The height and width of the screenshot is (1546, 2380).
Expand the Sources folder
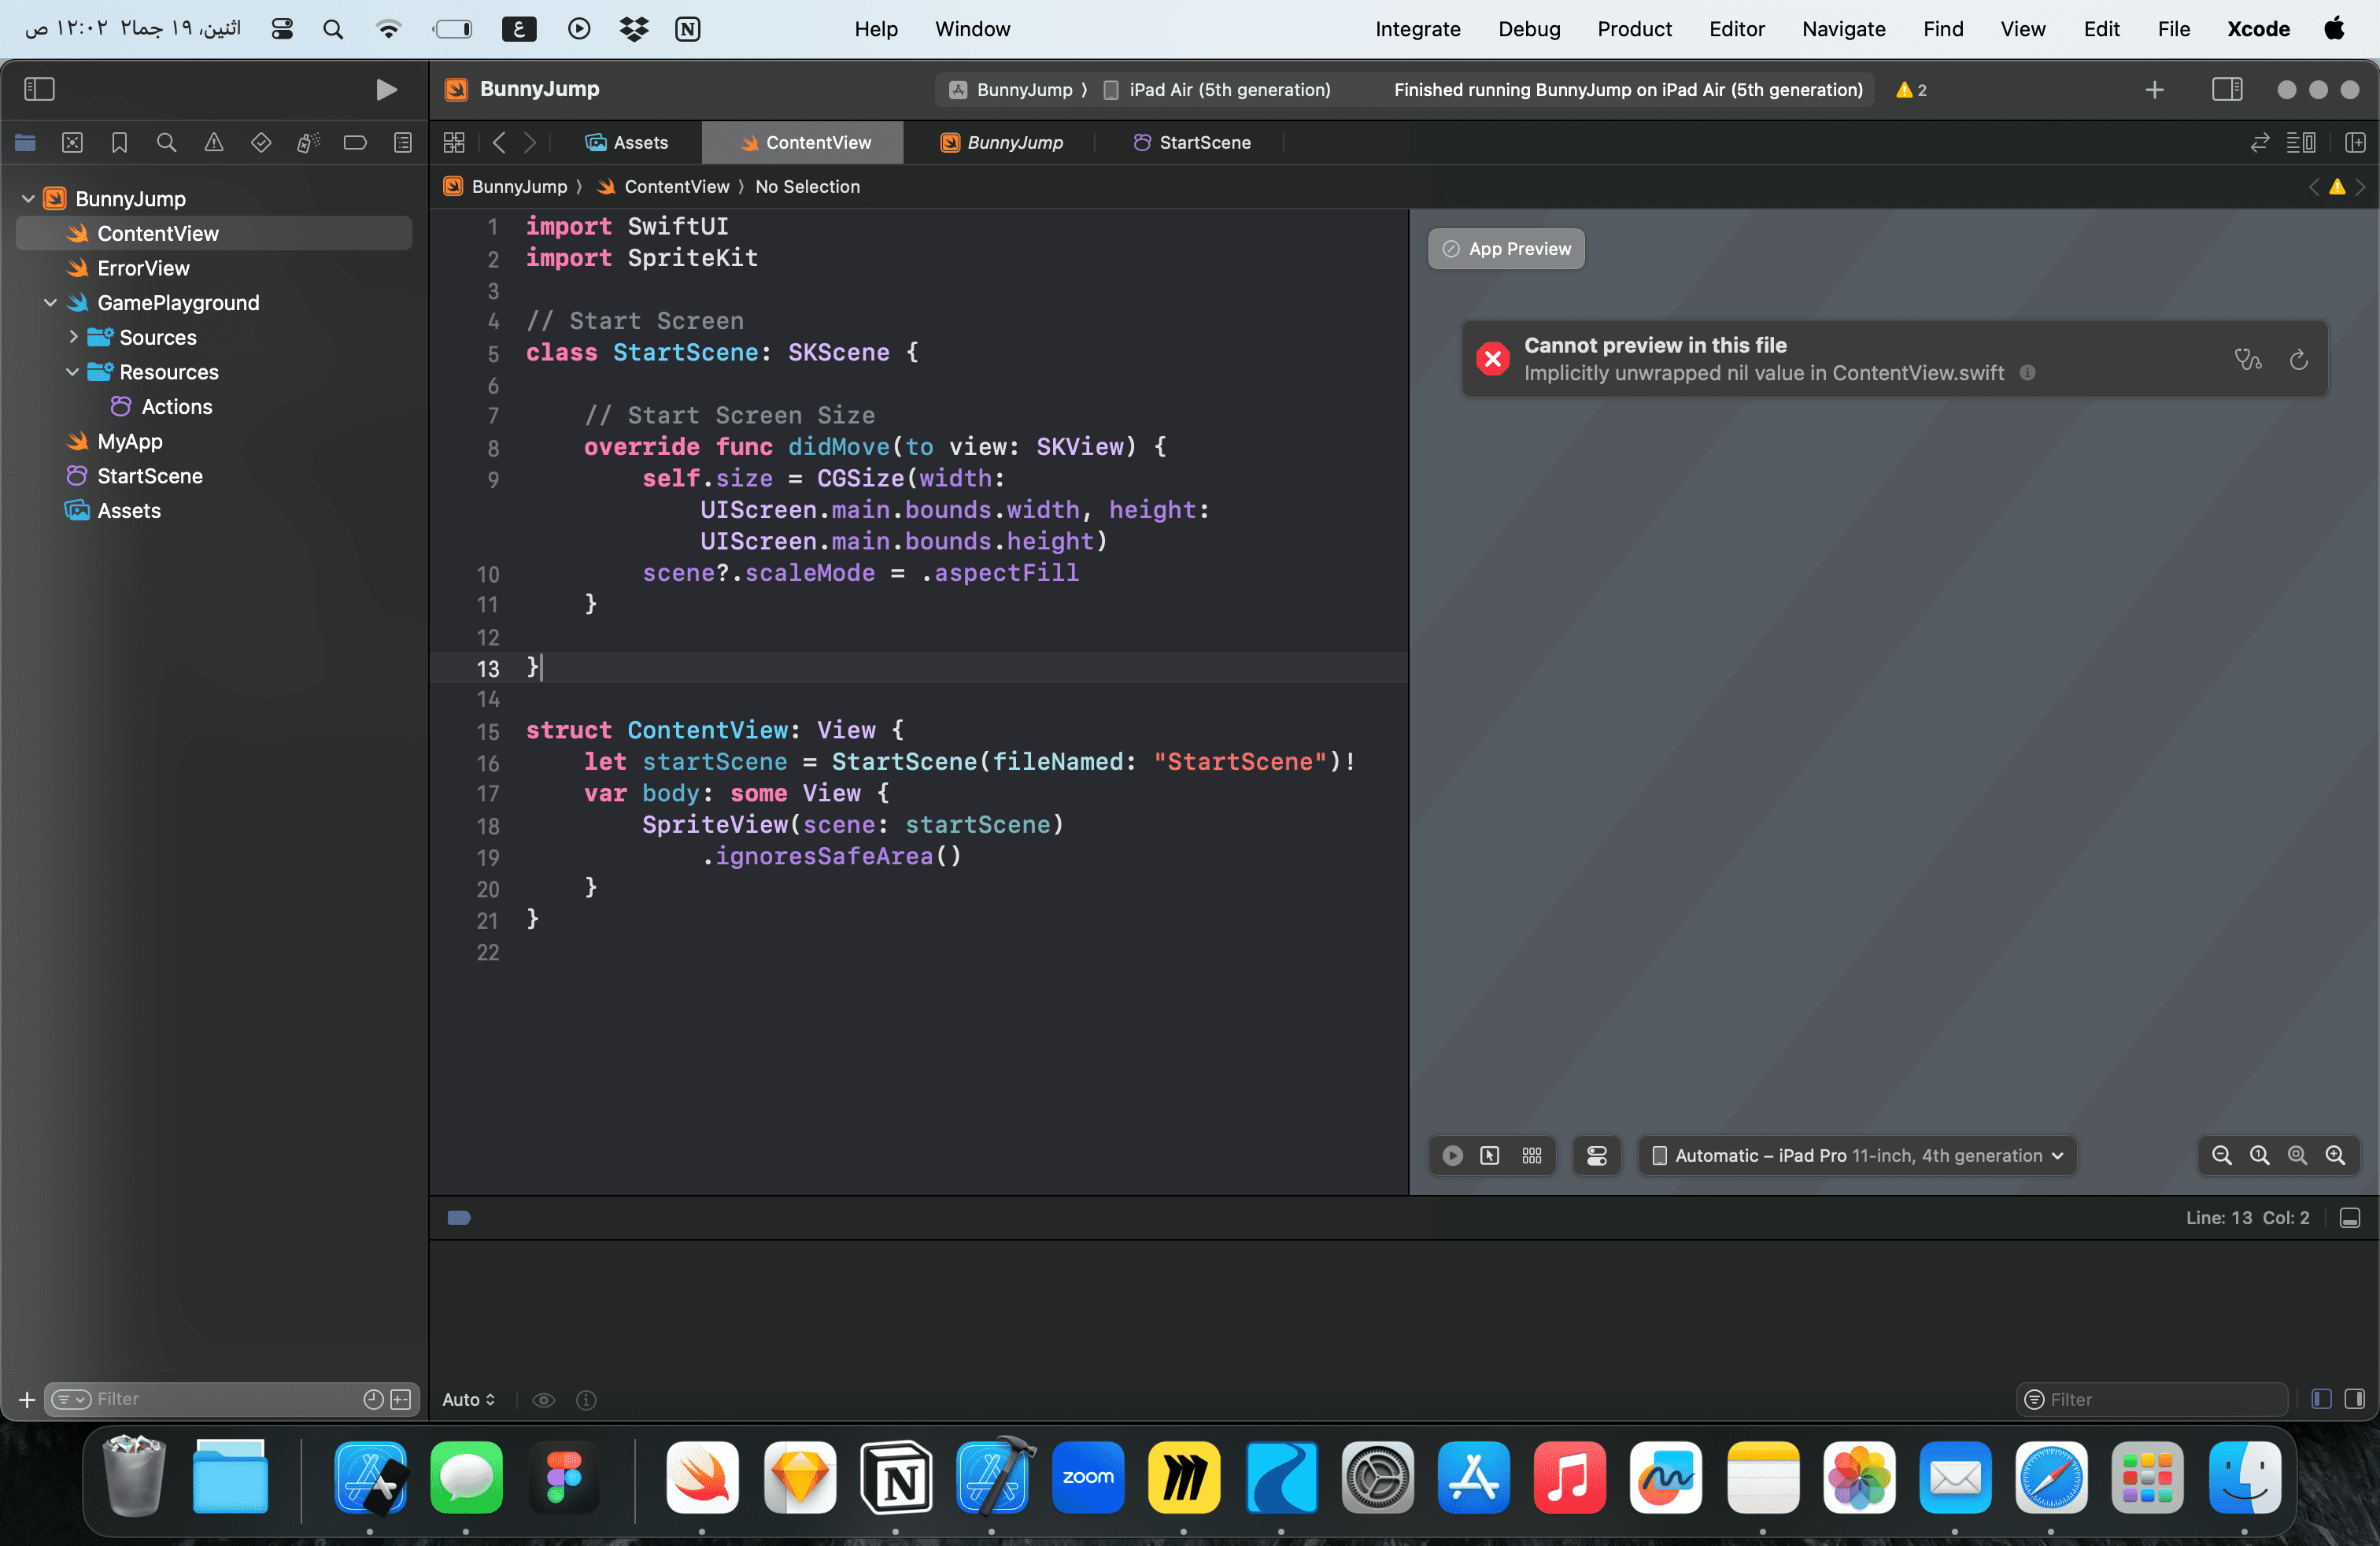73,337
